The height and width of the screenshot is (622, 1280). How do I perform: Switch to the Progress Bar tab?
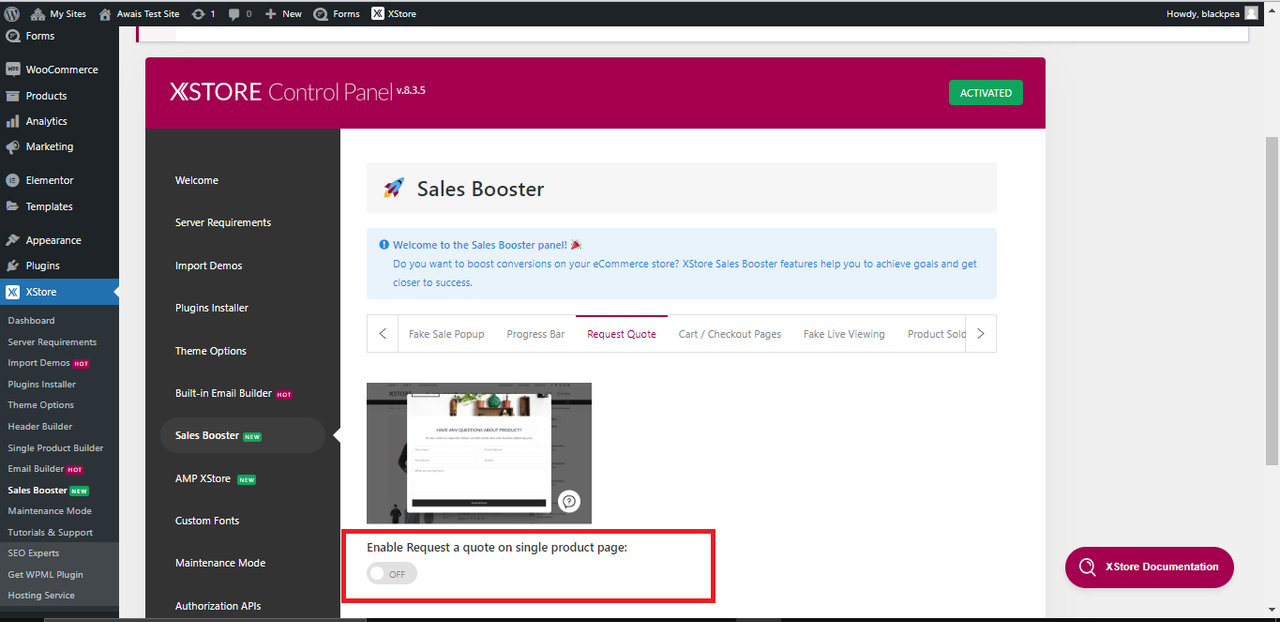pyautogui.click(x=536, y=334)
